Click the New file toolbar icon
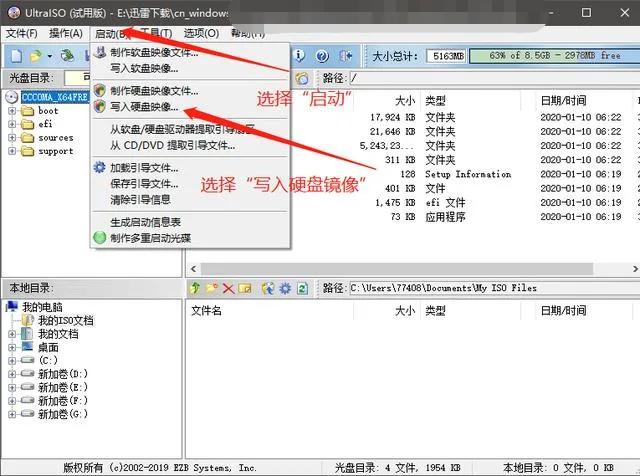Screen dimensions: 640x476 [16, 56]
